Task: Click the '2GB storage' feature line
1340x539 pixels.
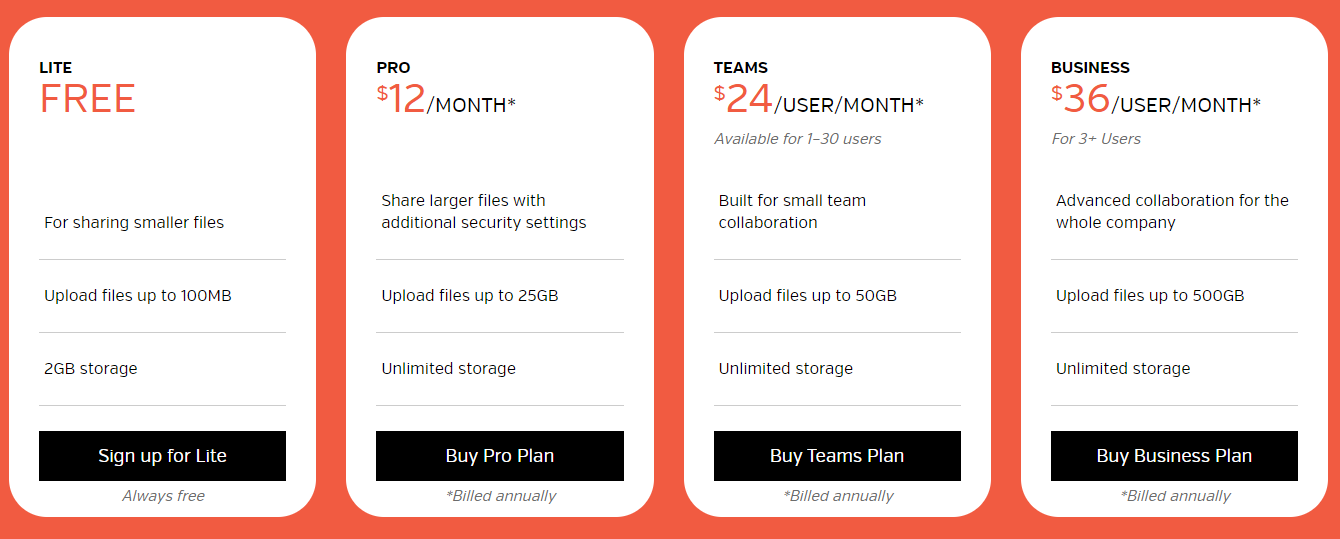Action: pos(91,369)
